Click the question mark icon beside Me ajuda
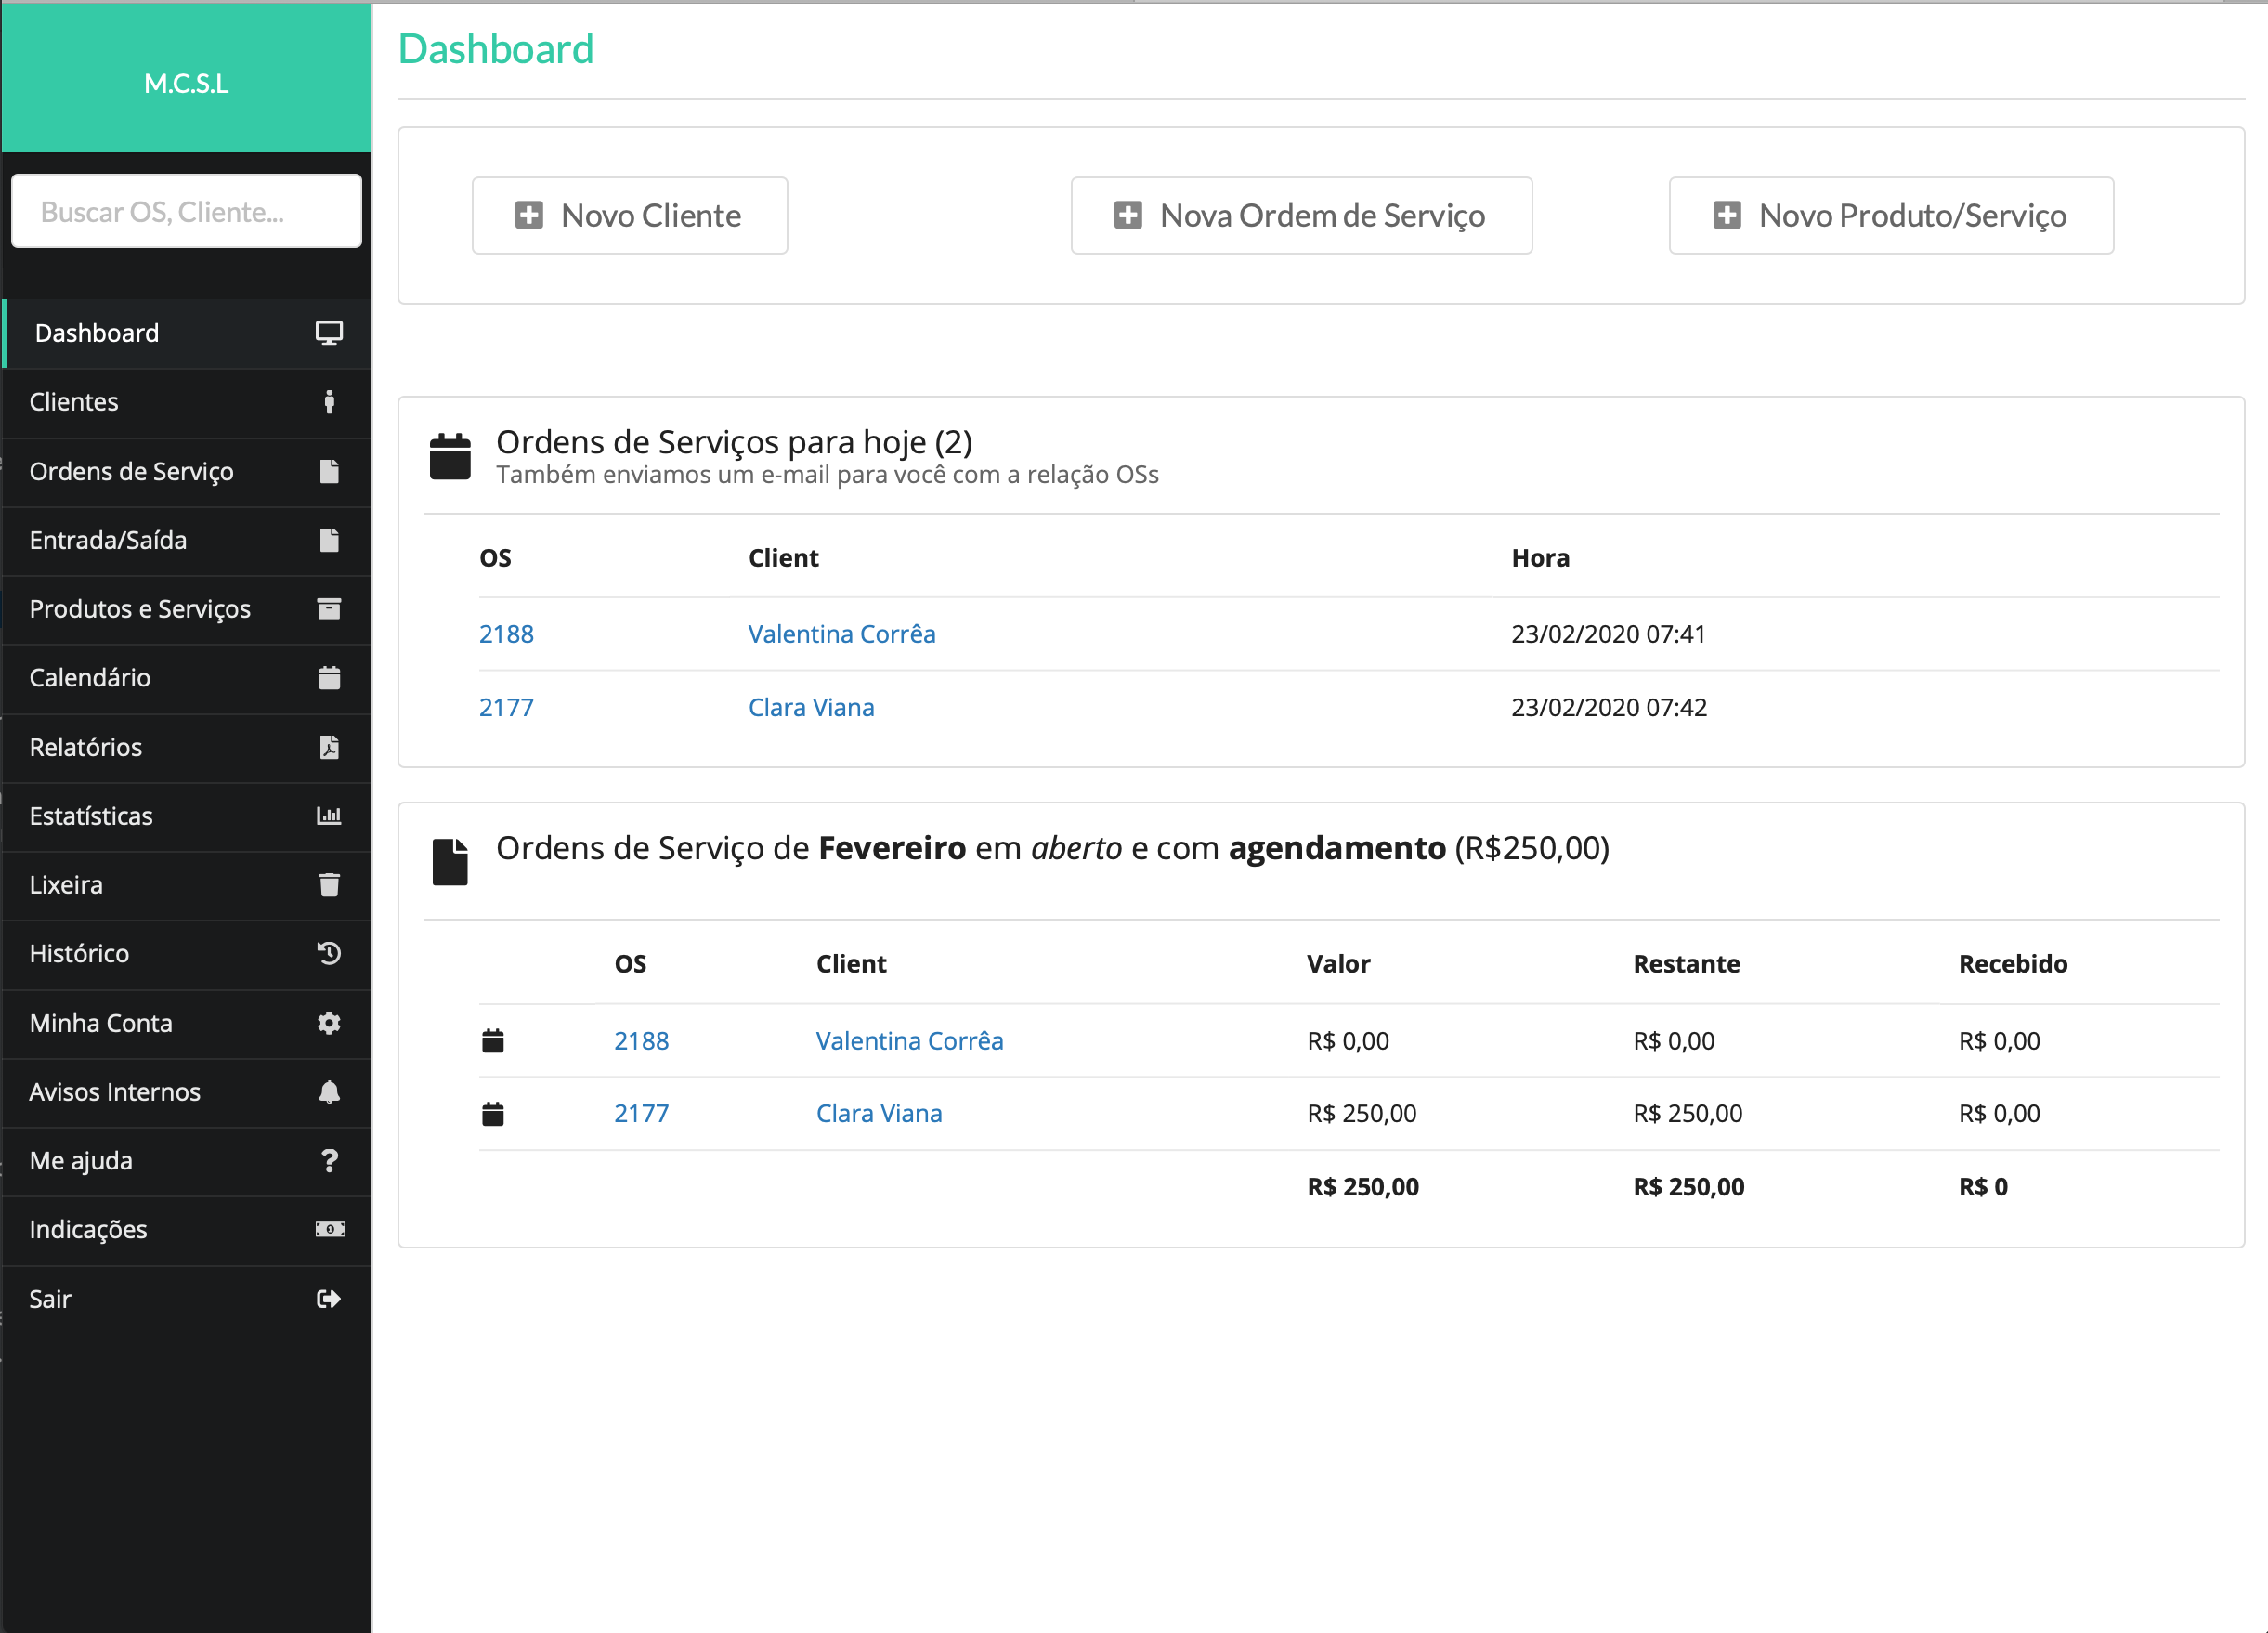 pyautogui.click(x=329, y=1161)
